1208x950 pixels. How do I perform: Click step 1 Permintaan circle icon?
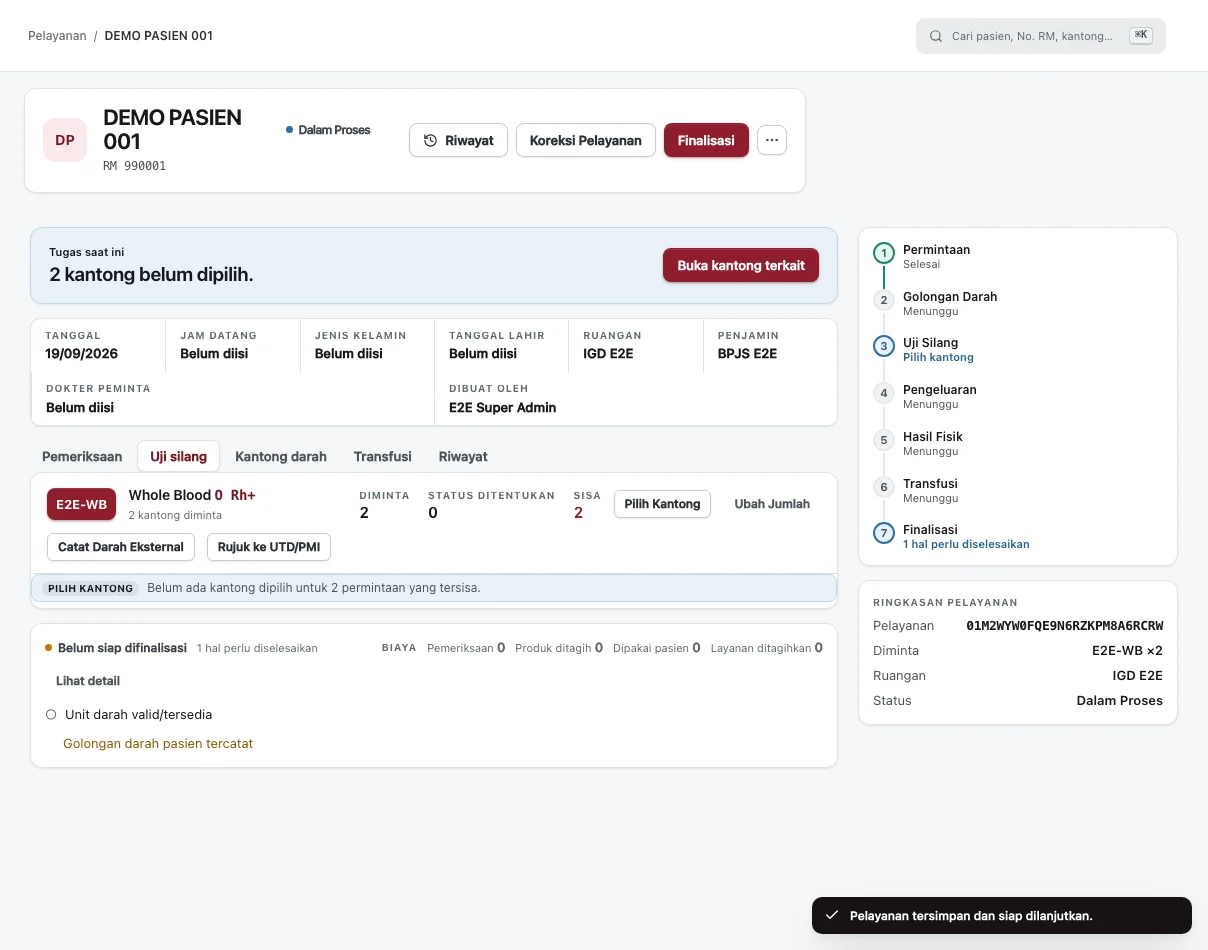tap(884, 253)
